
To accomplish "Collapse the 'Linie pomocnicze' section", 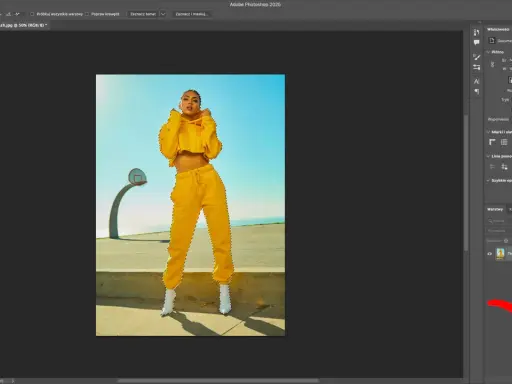I will (x=489, y=156).
